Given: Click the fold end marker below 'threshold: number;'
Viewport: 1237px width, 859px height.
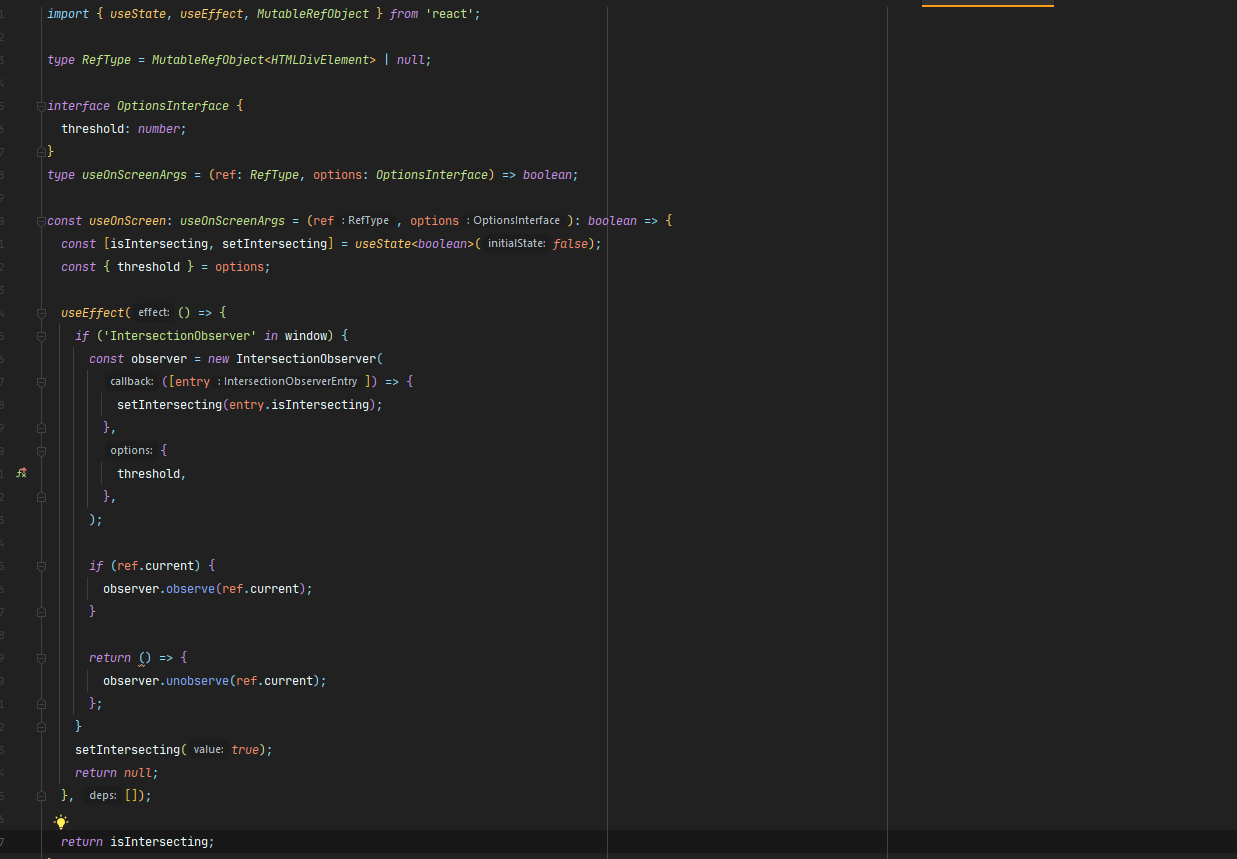Looking at the screenshot, I should click(41, 152).
